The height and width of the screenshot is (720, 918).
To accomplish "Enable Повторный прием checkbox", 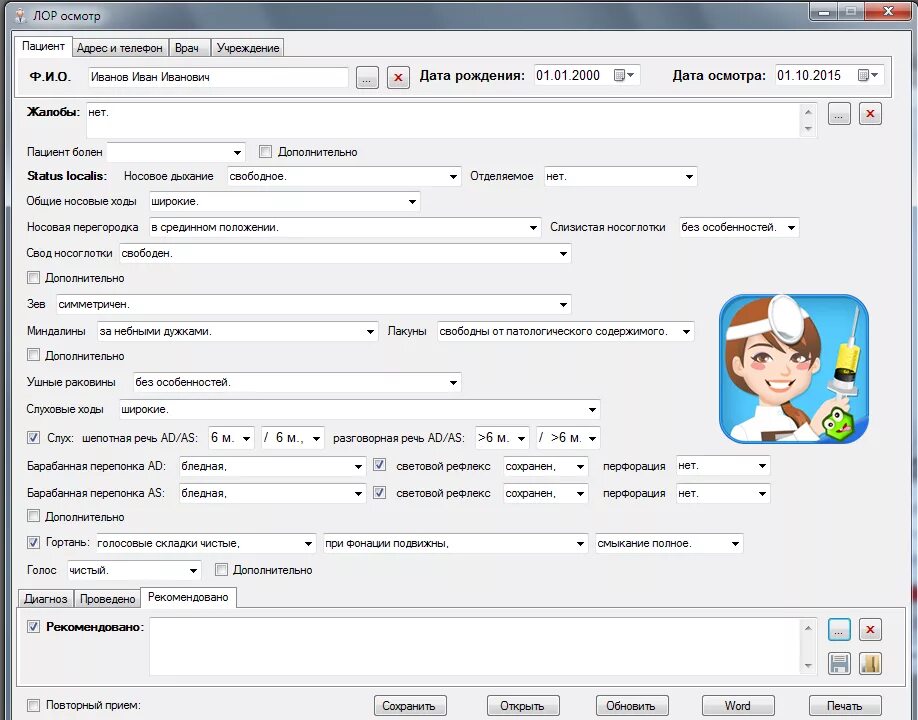I will [33, 705].
